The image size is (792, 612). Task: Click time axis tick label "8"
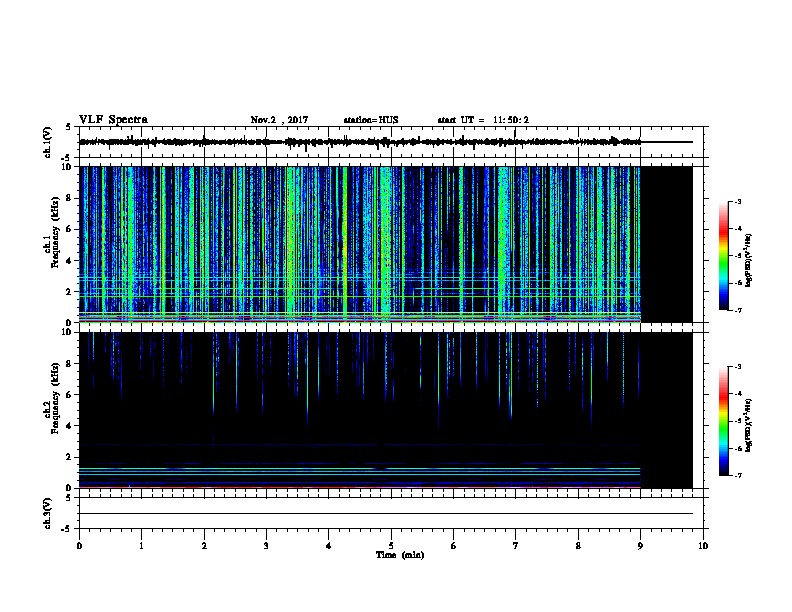[x=578, y=546]
